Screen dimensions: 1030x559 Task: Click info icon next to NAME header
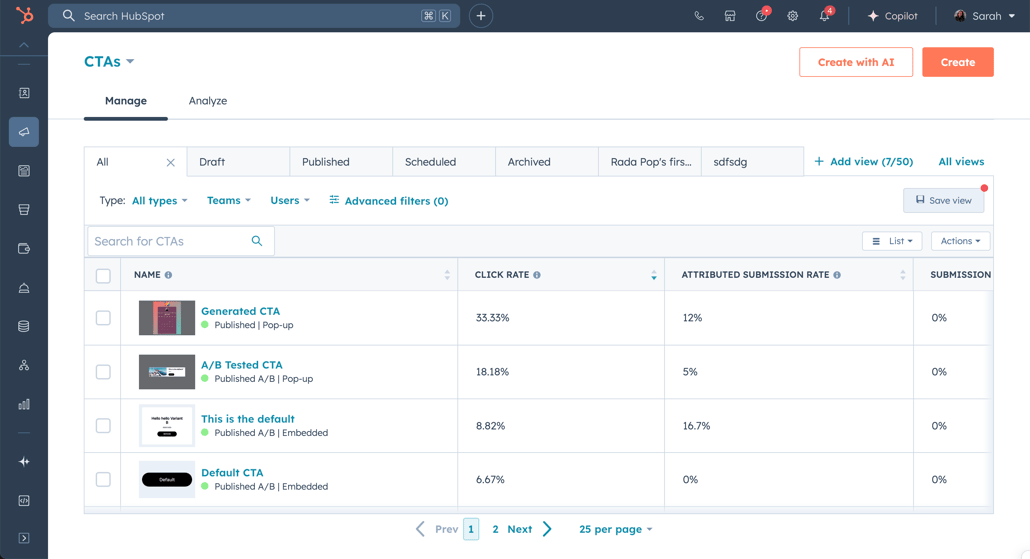tap(169, 275)
